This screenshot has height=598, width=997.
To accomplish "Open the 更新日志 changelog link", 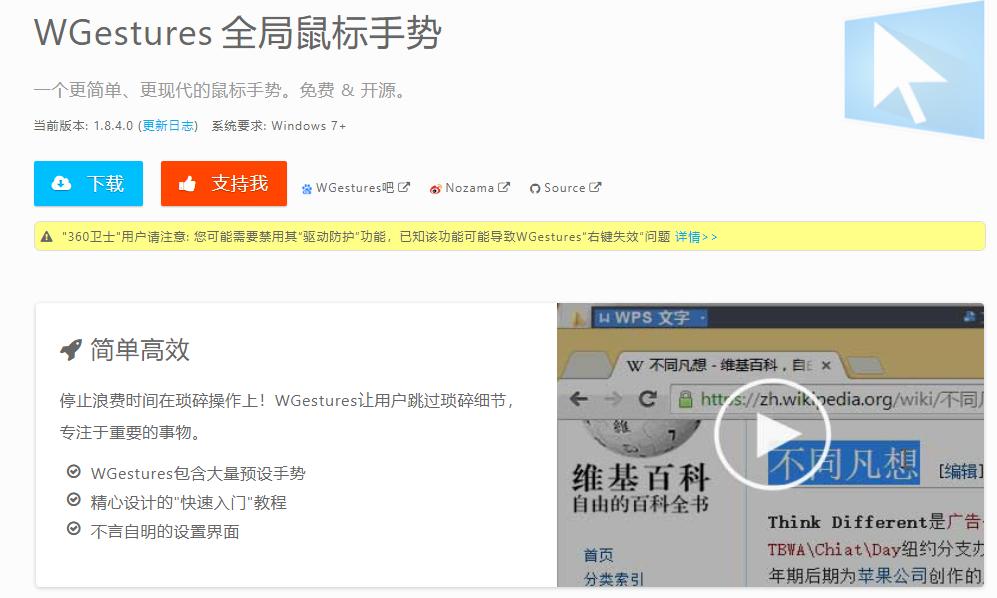I will (x=167, y=128).
